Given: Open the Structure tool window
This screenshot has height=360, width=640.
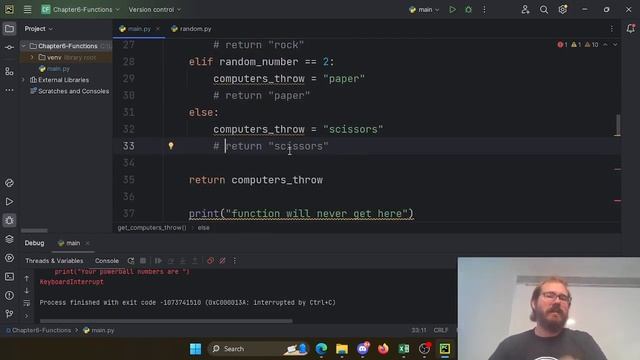Looking at the screenshot, I should click(x=9, y=72).
